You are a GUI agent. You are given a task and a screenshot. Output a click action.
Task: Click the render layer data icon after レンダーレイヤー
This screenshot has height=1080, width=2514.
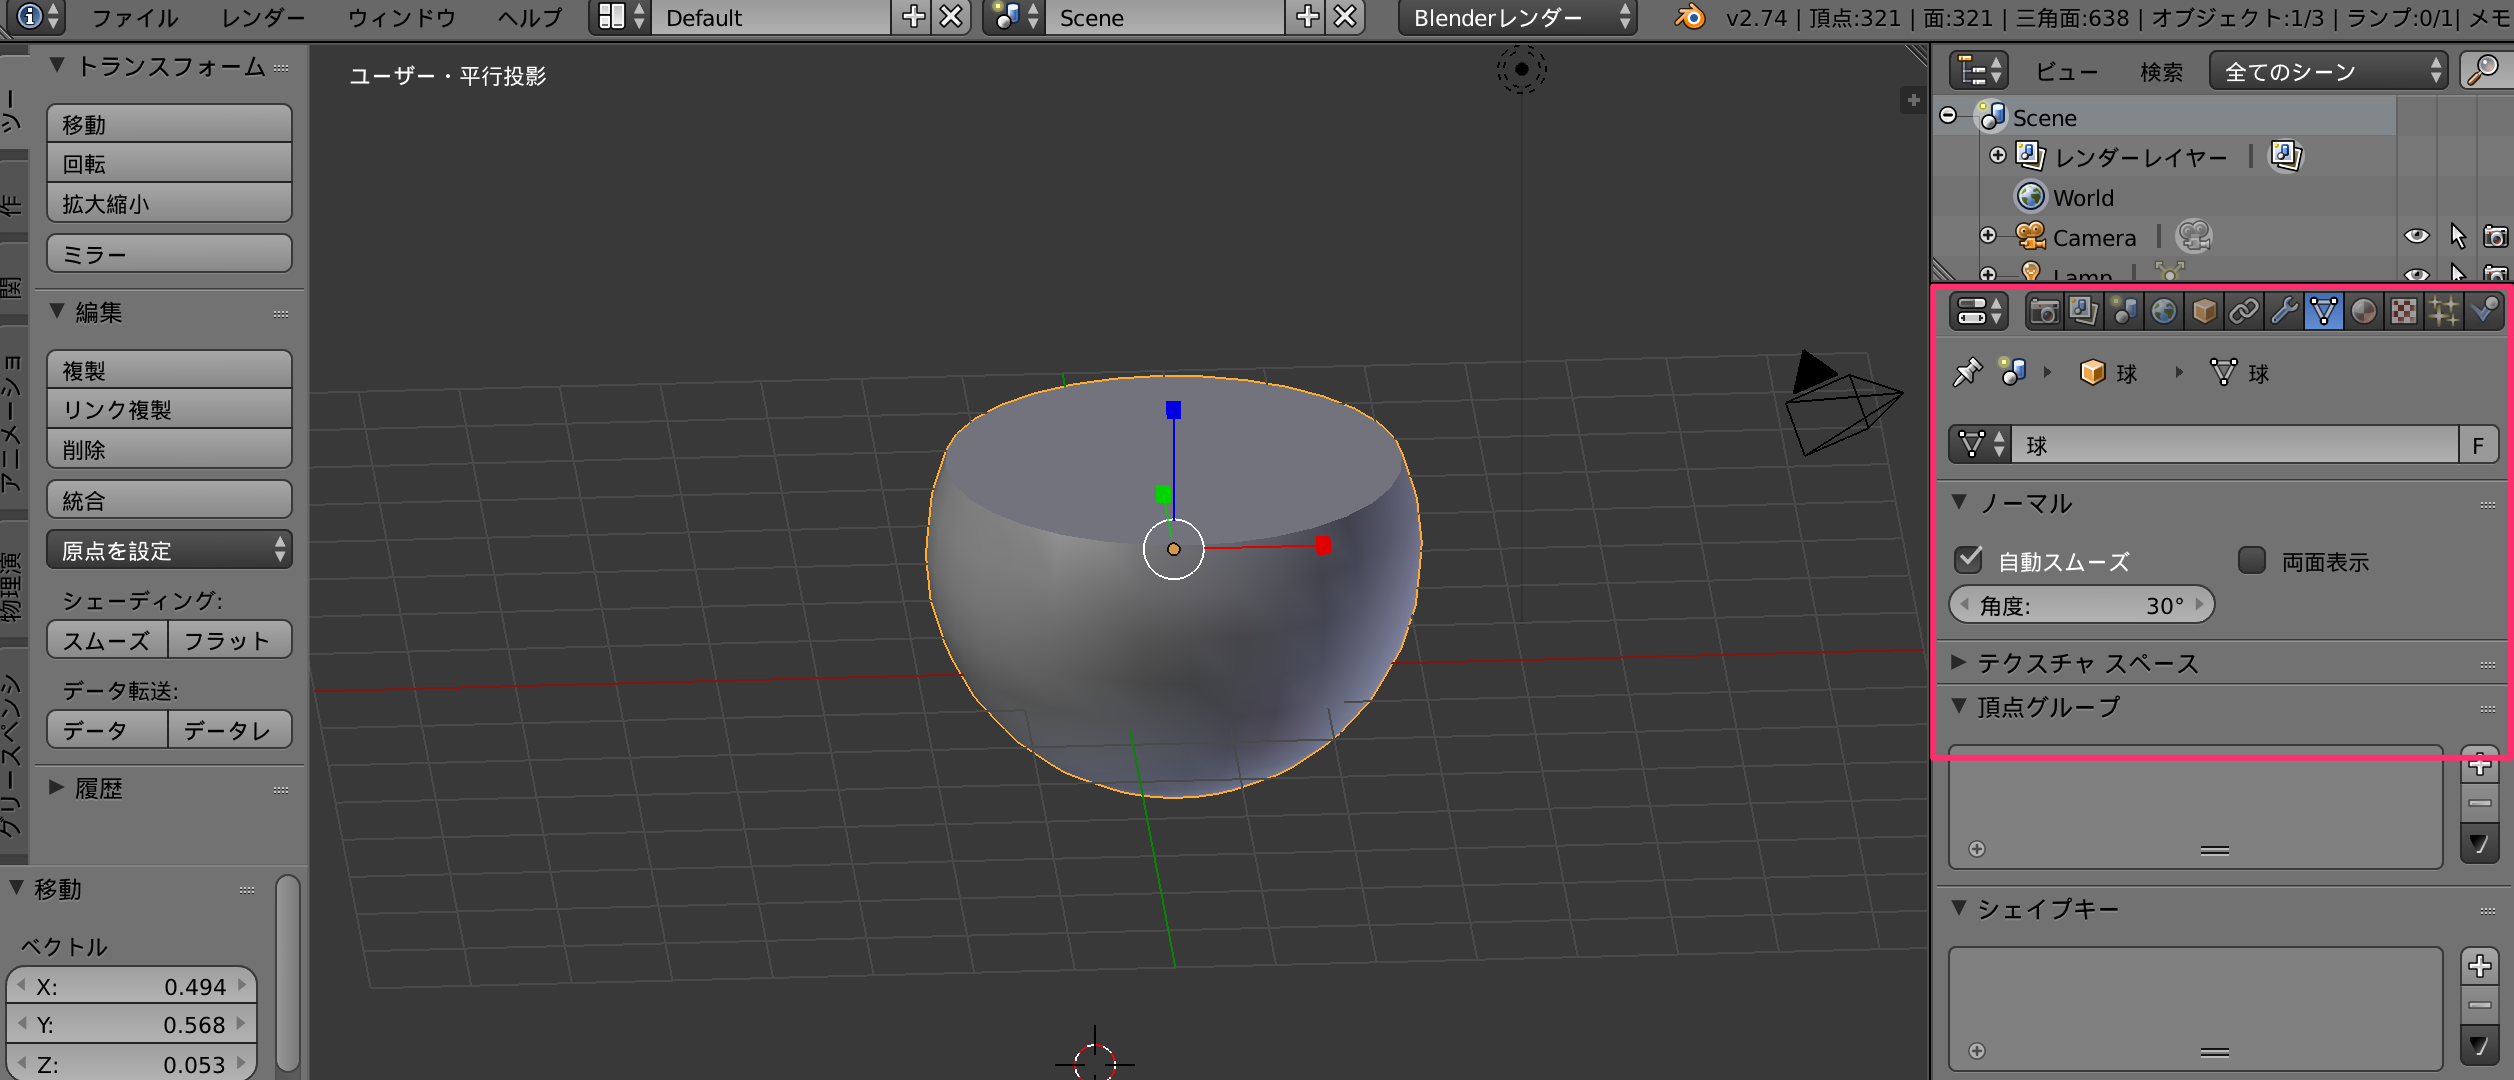(x=2286, y=156)
